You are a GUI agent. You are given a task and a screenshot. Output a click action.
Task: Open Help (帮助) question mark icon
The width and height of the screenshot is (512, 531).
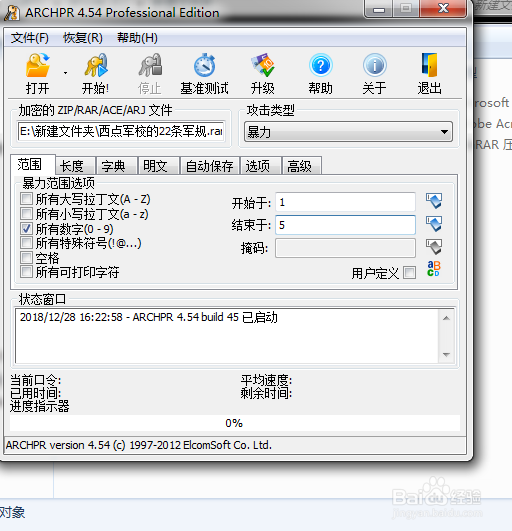(x=320, y=65)
